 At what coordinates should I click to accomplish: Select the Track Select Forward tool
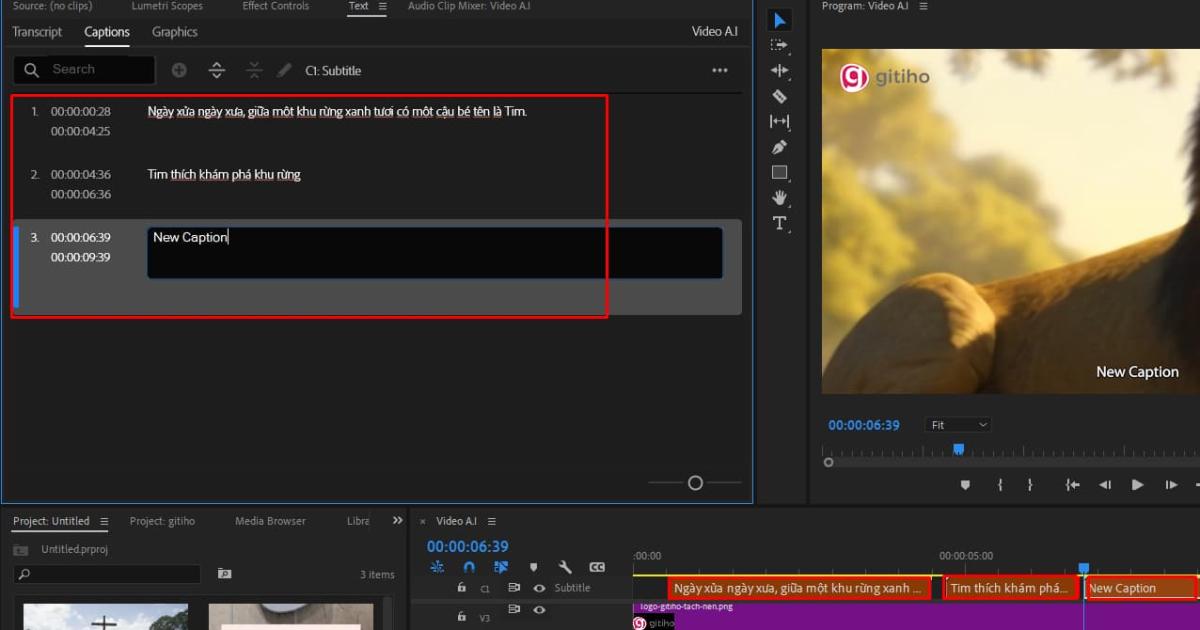tap(780, 45)
